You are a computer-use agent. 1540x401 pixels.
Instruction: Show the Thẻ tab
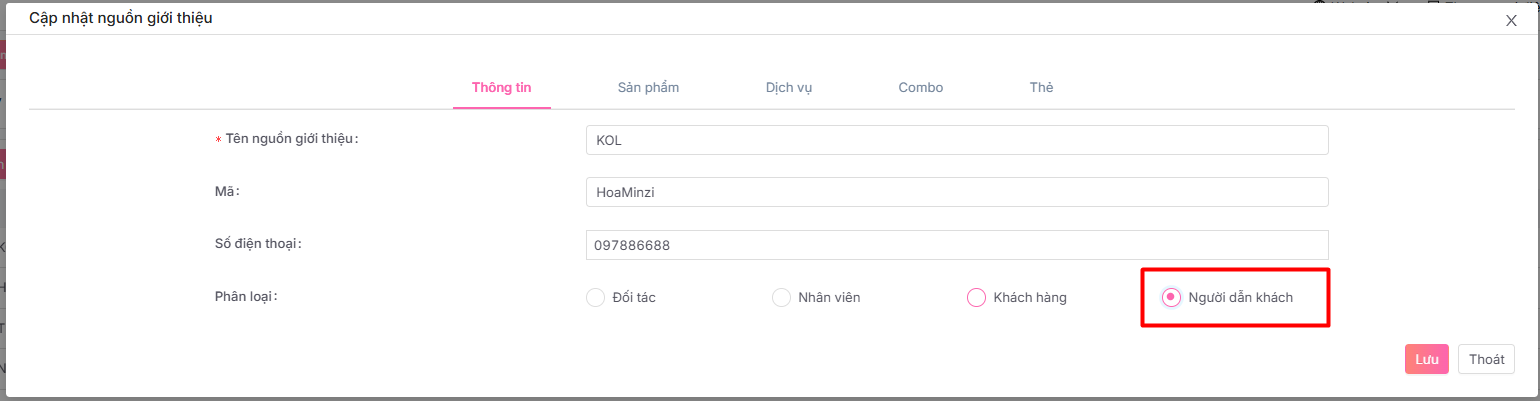[1041, 88]
